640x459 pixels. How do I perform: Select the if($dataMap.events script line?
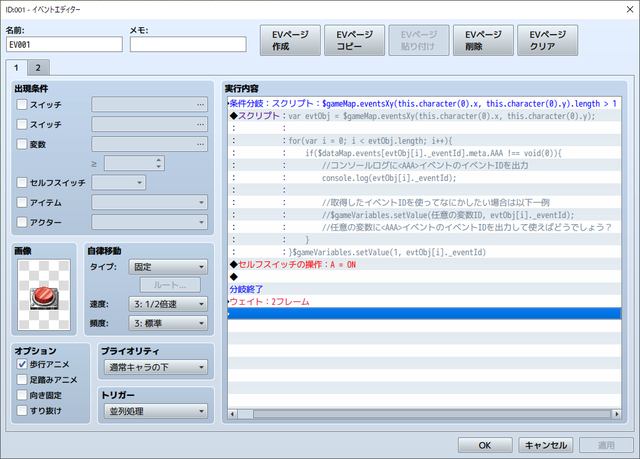pyautogui.click(x=424, y=153)
